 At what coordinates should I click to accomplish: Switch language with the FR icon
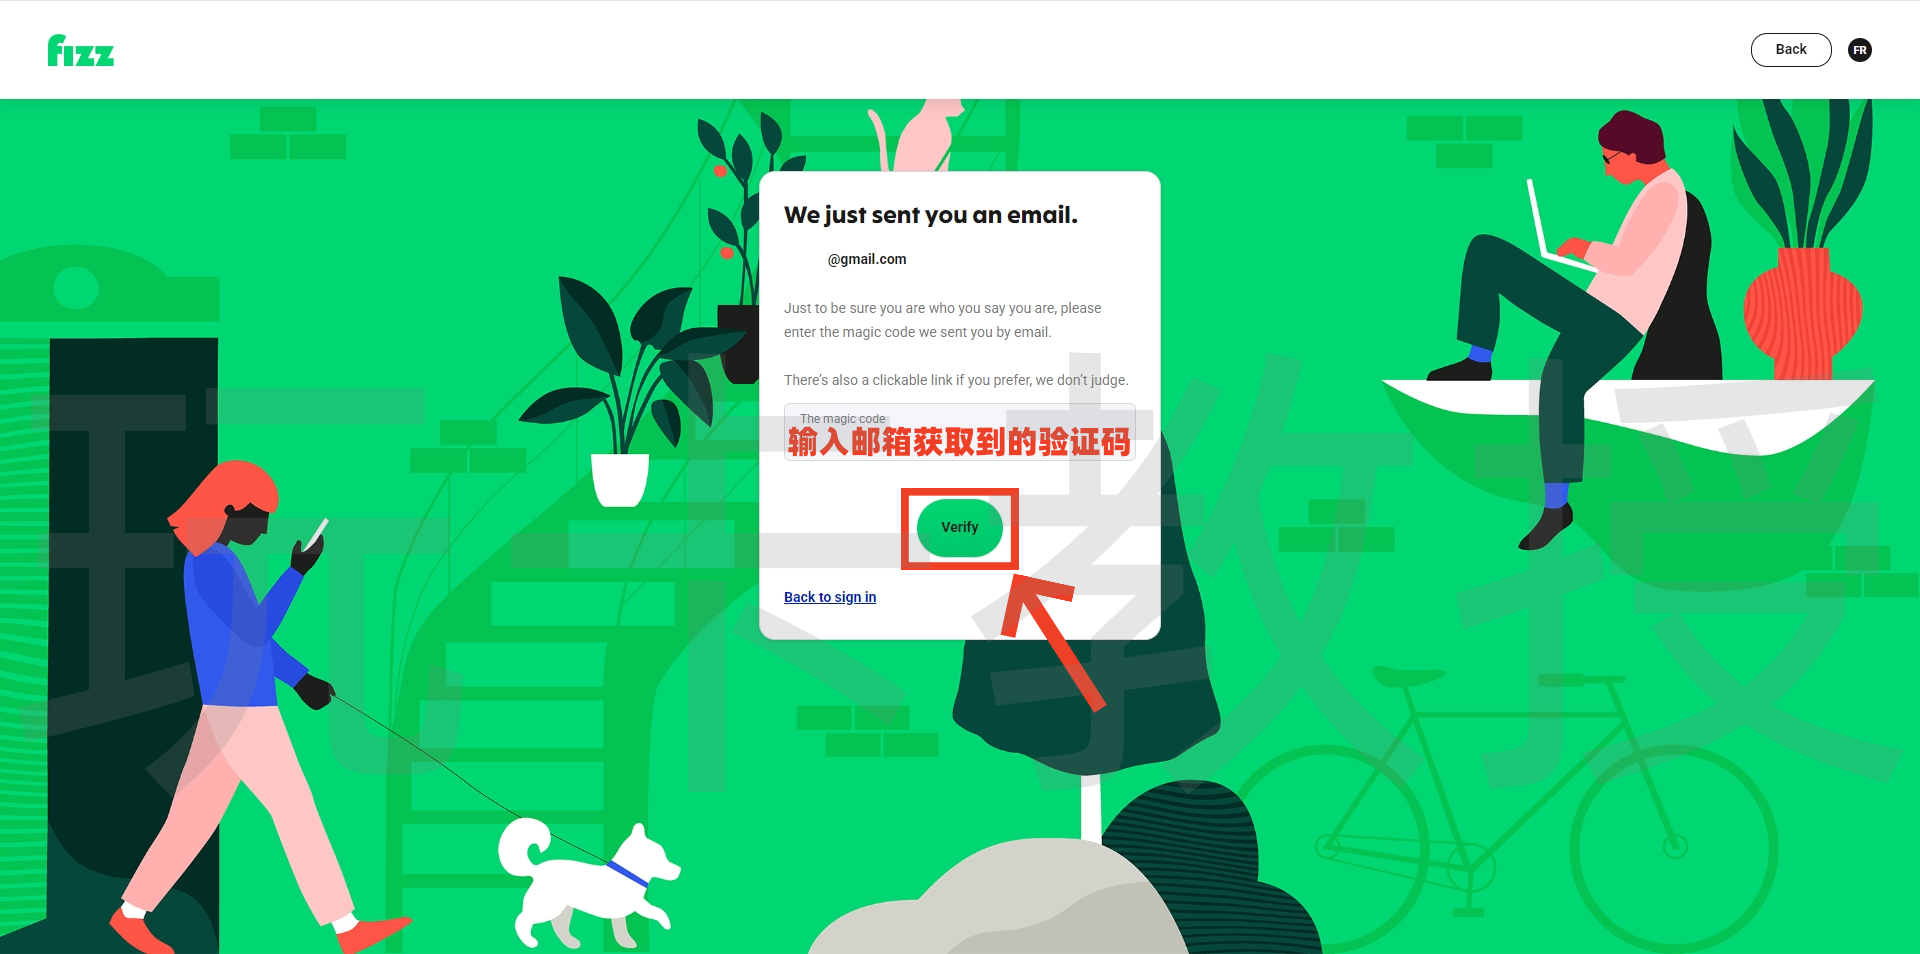point(1860,50)
